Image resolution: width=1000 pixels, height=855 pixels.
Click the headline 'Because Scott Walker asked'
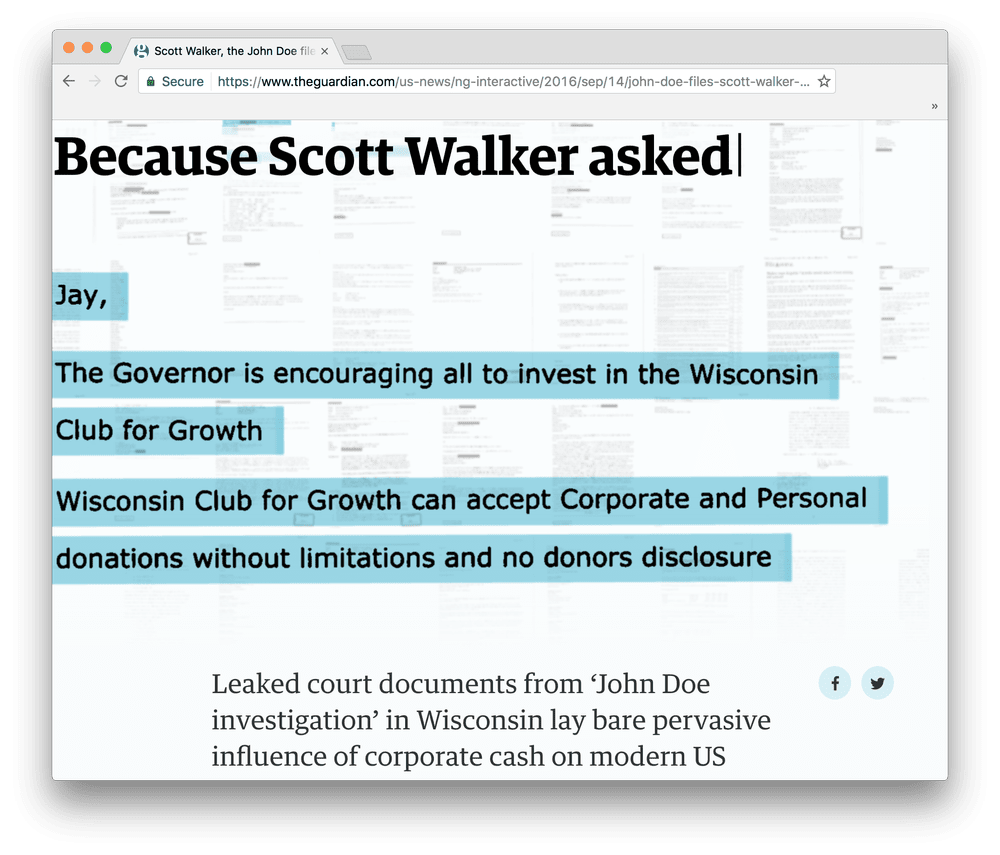tap(393, 156)
